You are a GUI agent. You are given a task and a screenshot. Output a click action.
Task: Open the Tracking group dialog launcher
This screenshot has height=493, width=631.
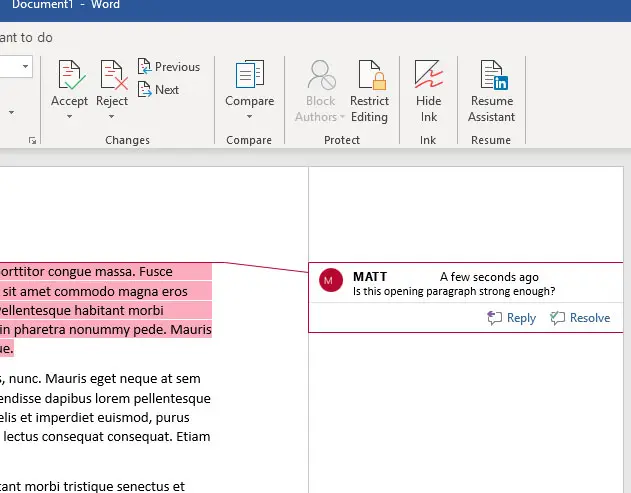click(32, 141)
